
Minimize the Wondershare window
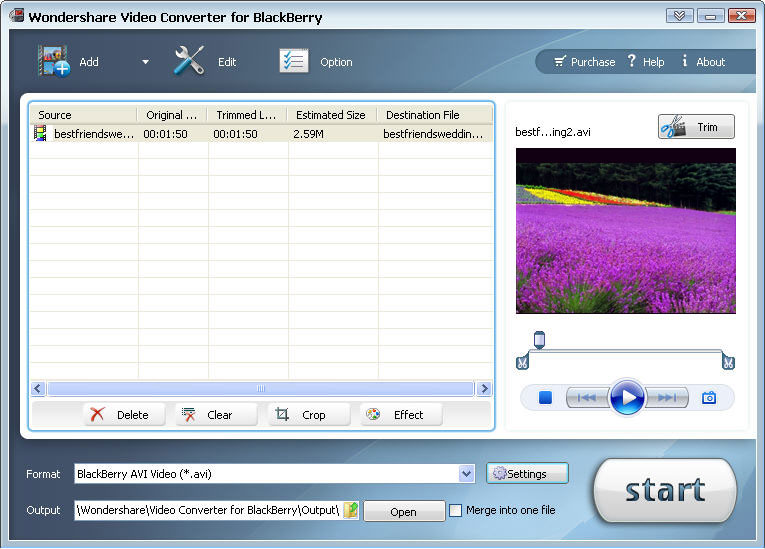[710, 16]
